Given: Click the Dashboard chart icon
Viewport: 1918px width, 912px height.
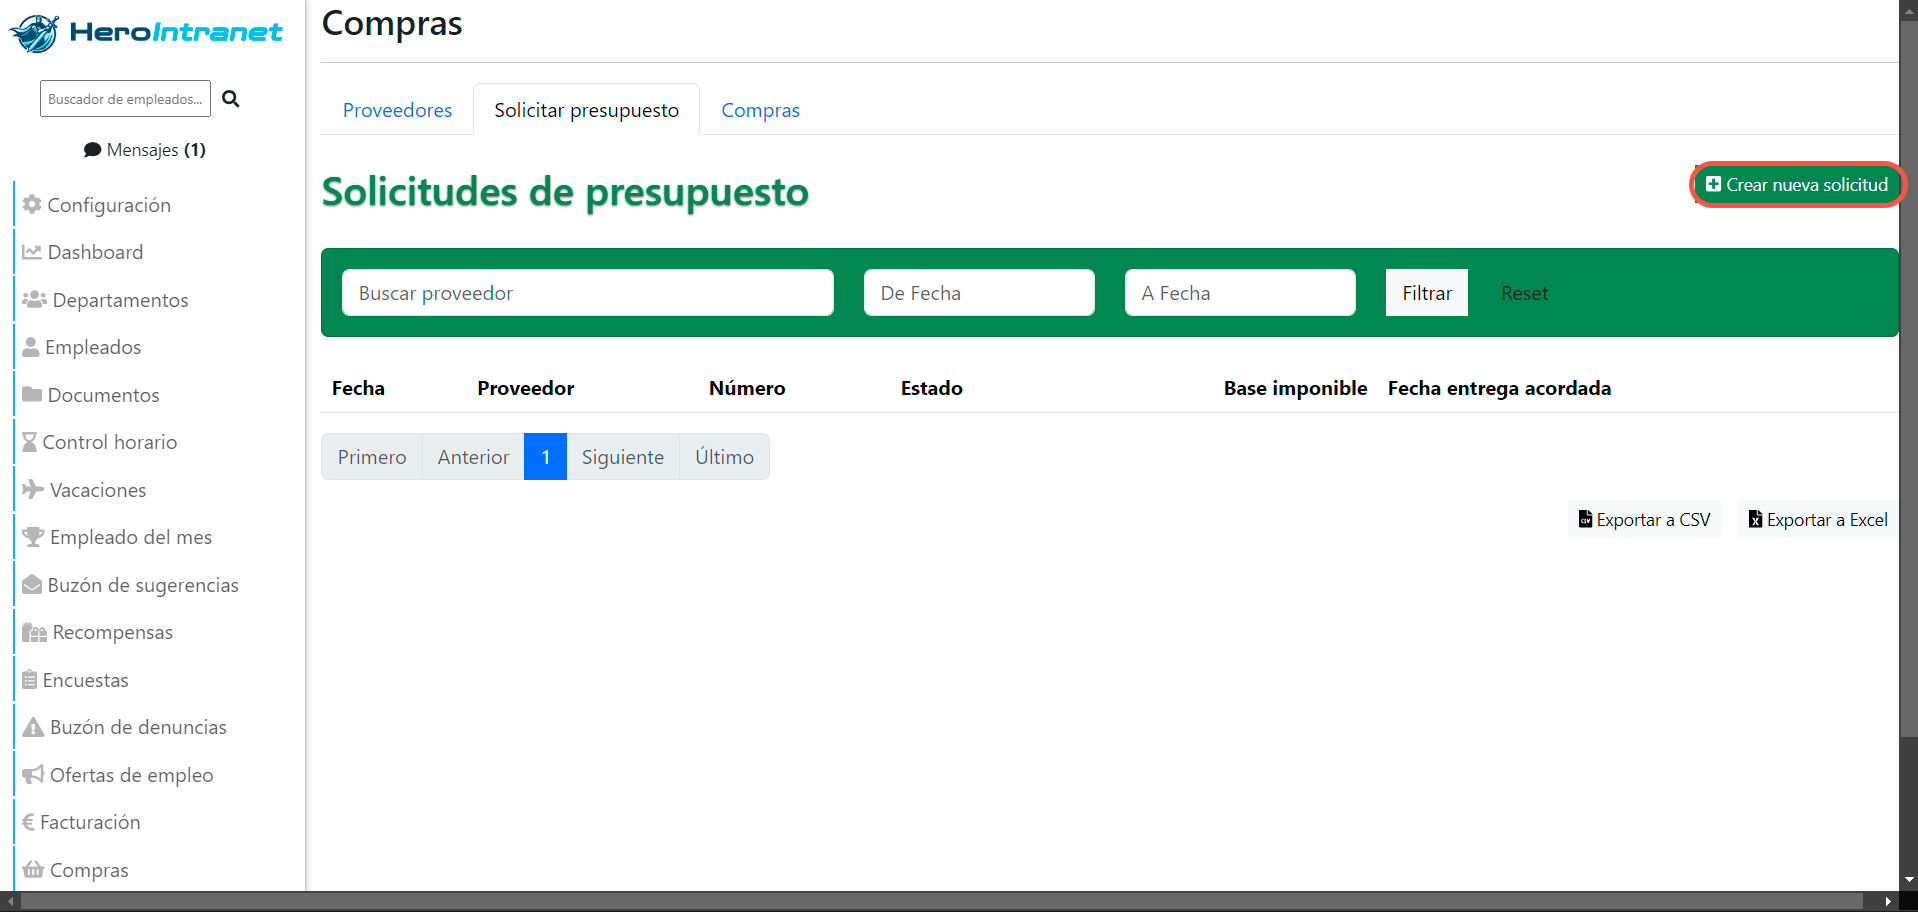Looking at the screenshot, I should tap(32, 252).
